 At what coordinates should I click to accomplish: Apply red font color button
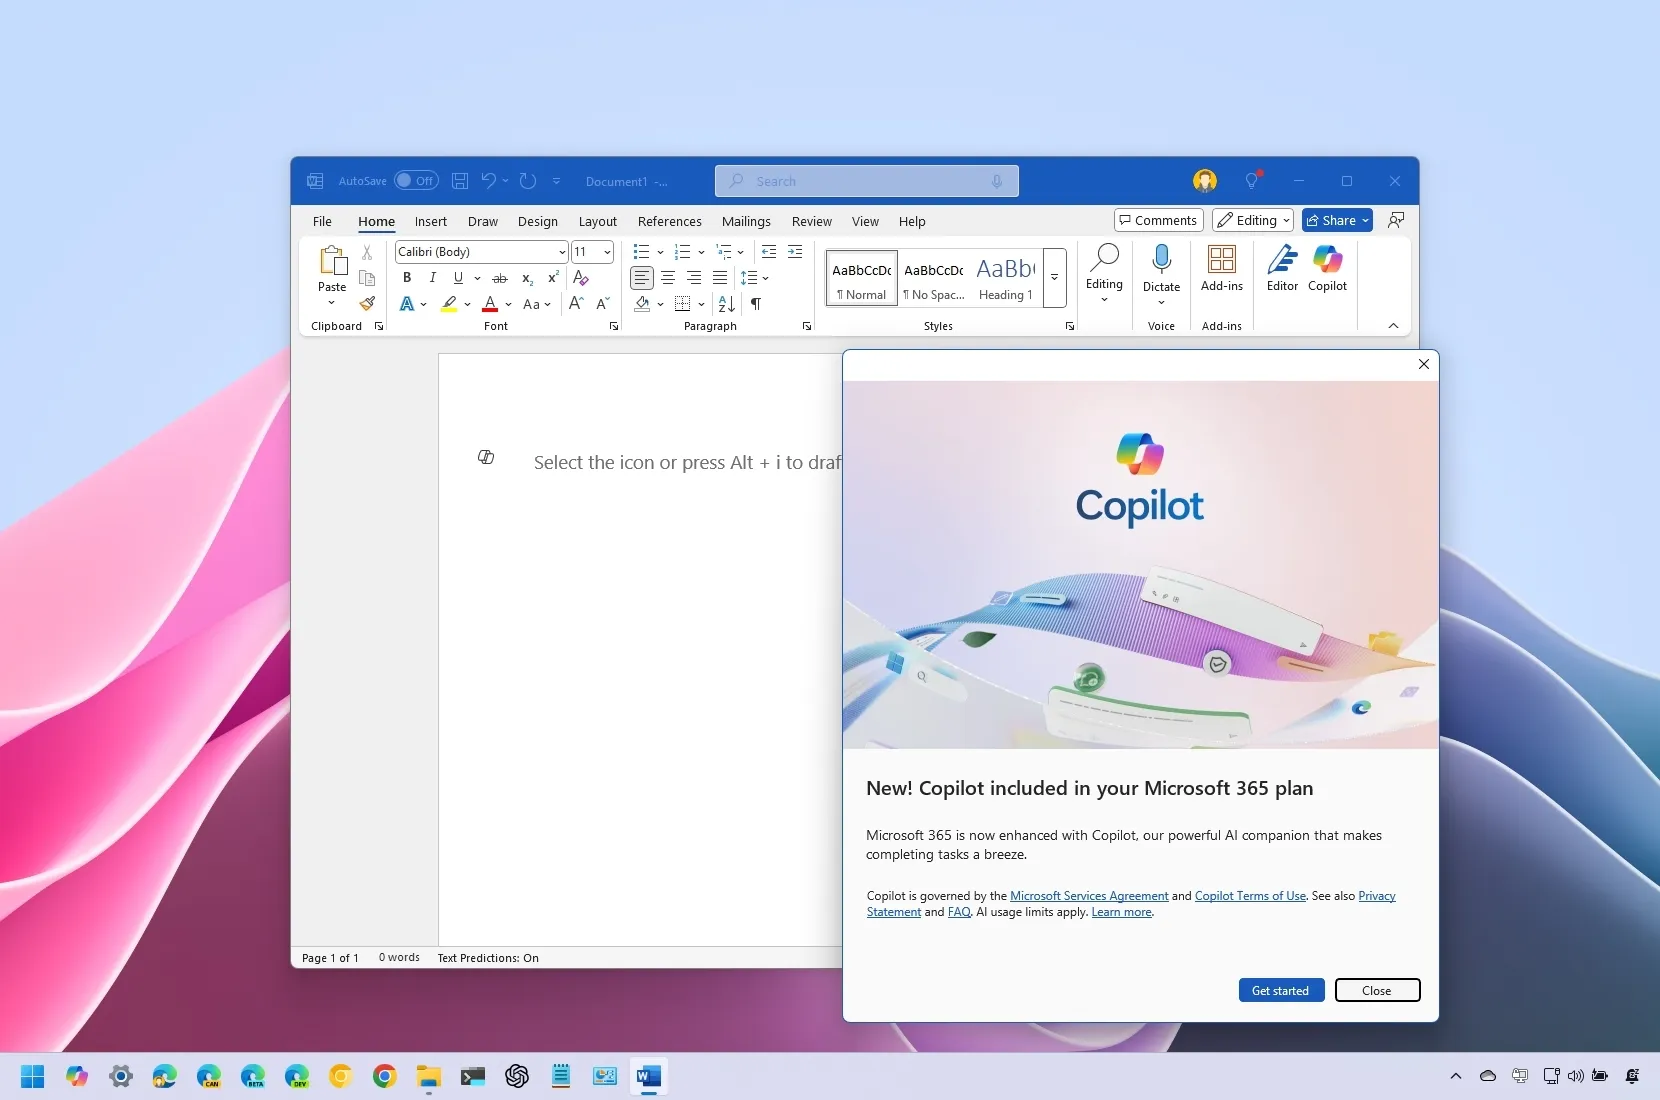pos(490,304)
